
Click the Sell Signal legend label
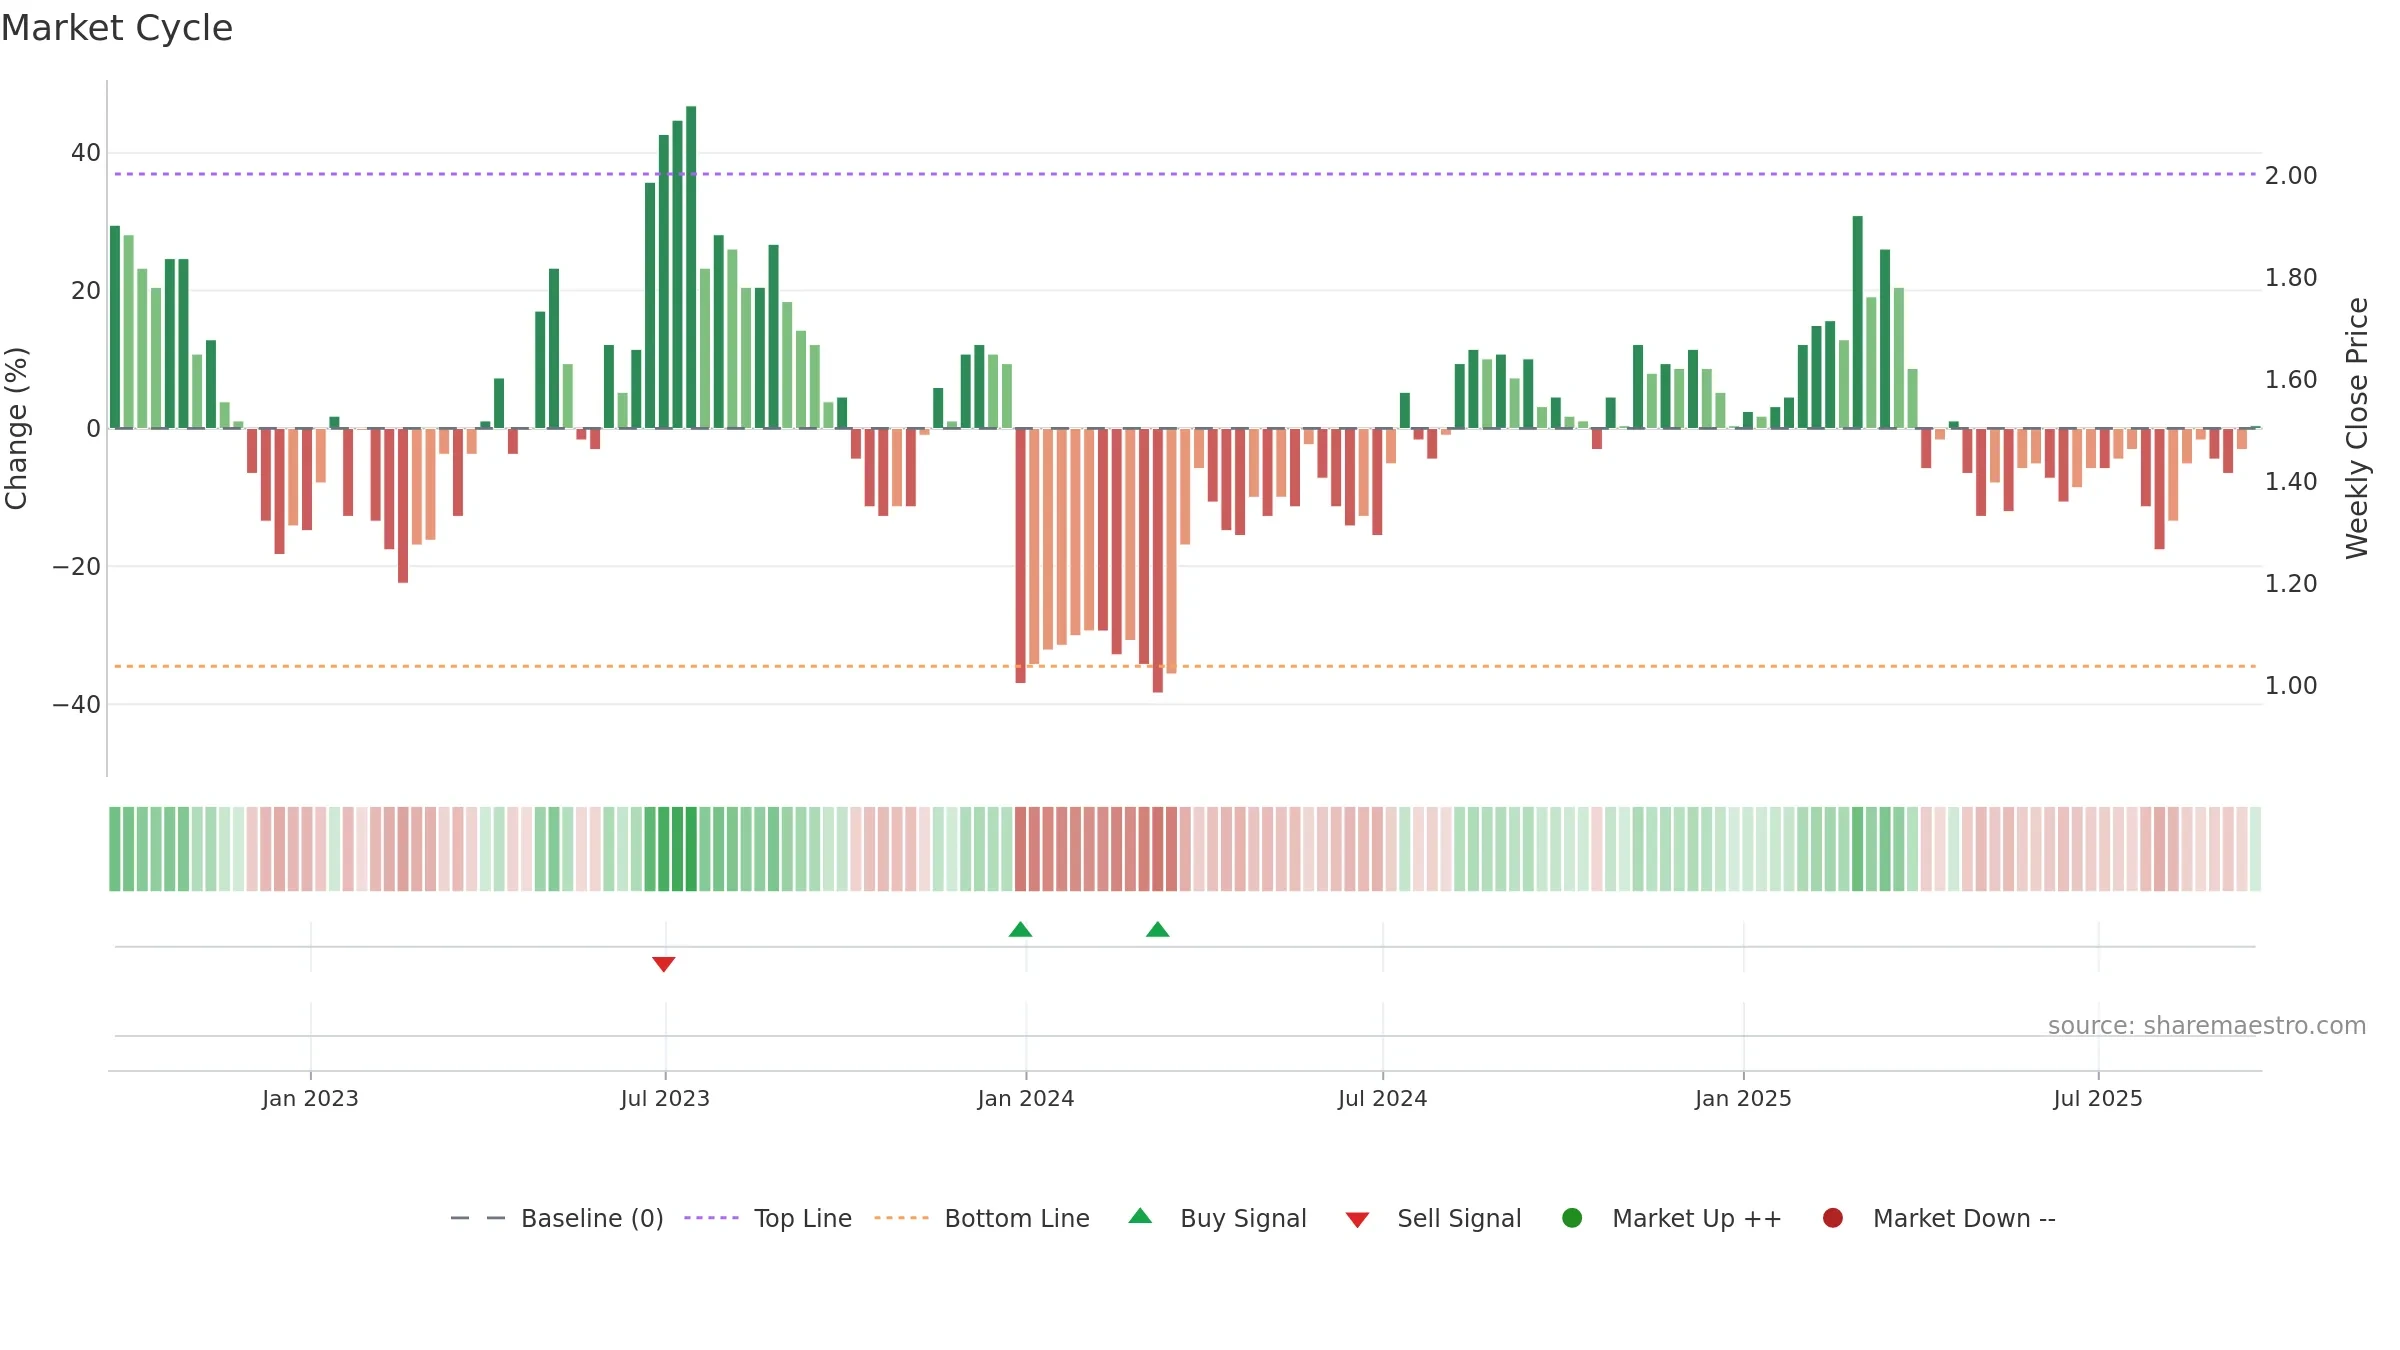coord(1459,1218)
